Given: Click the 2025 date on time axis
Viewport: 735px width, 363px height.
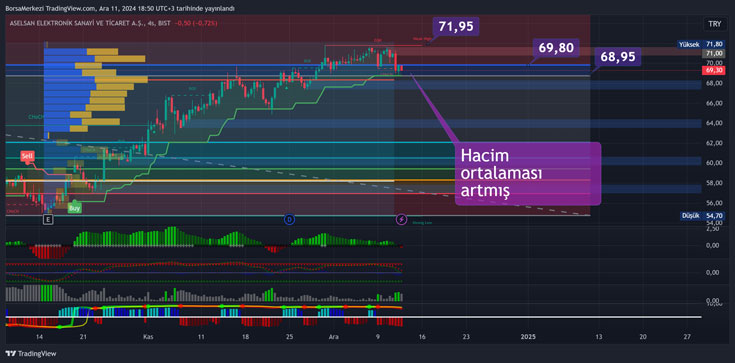Looking at the screenshot, I should (528, 337).
